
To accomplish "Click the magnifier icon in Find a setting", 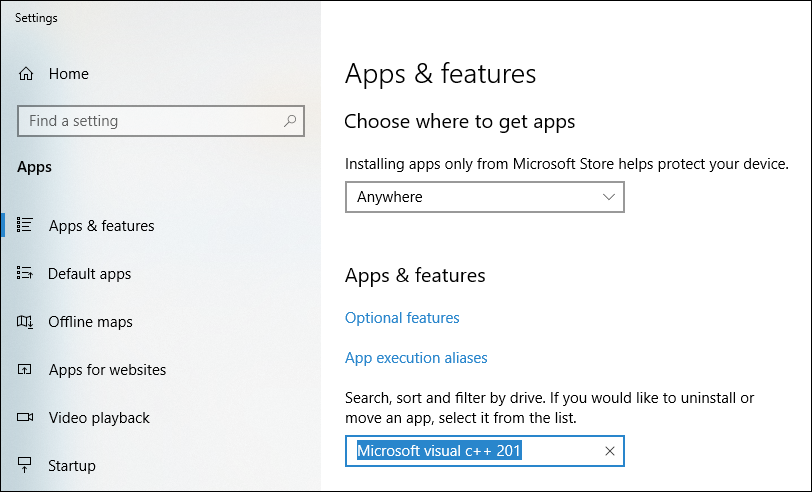I will 290,121.
